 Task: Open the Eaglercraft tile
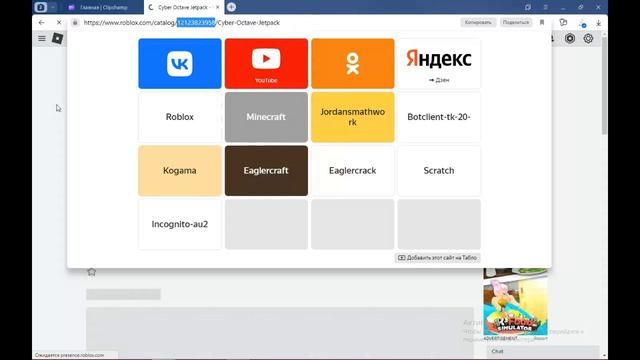pyautogui.click(x=266, y=171)
